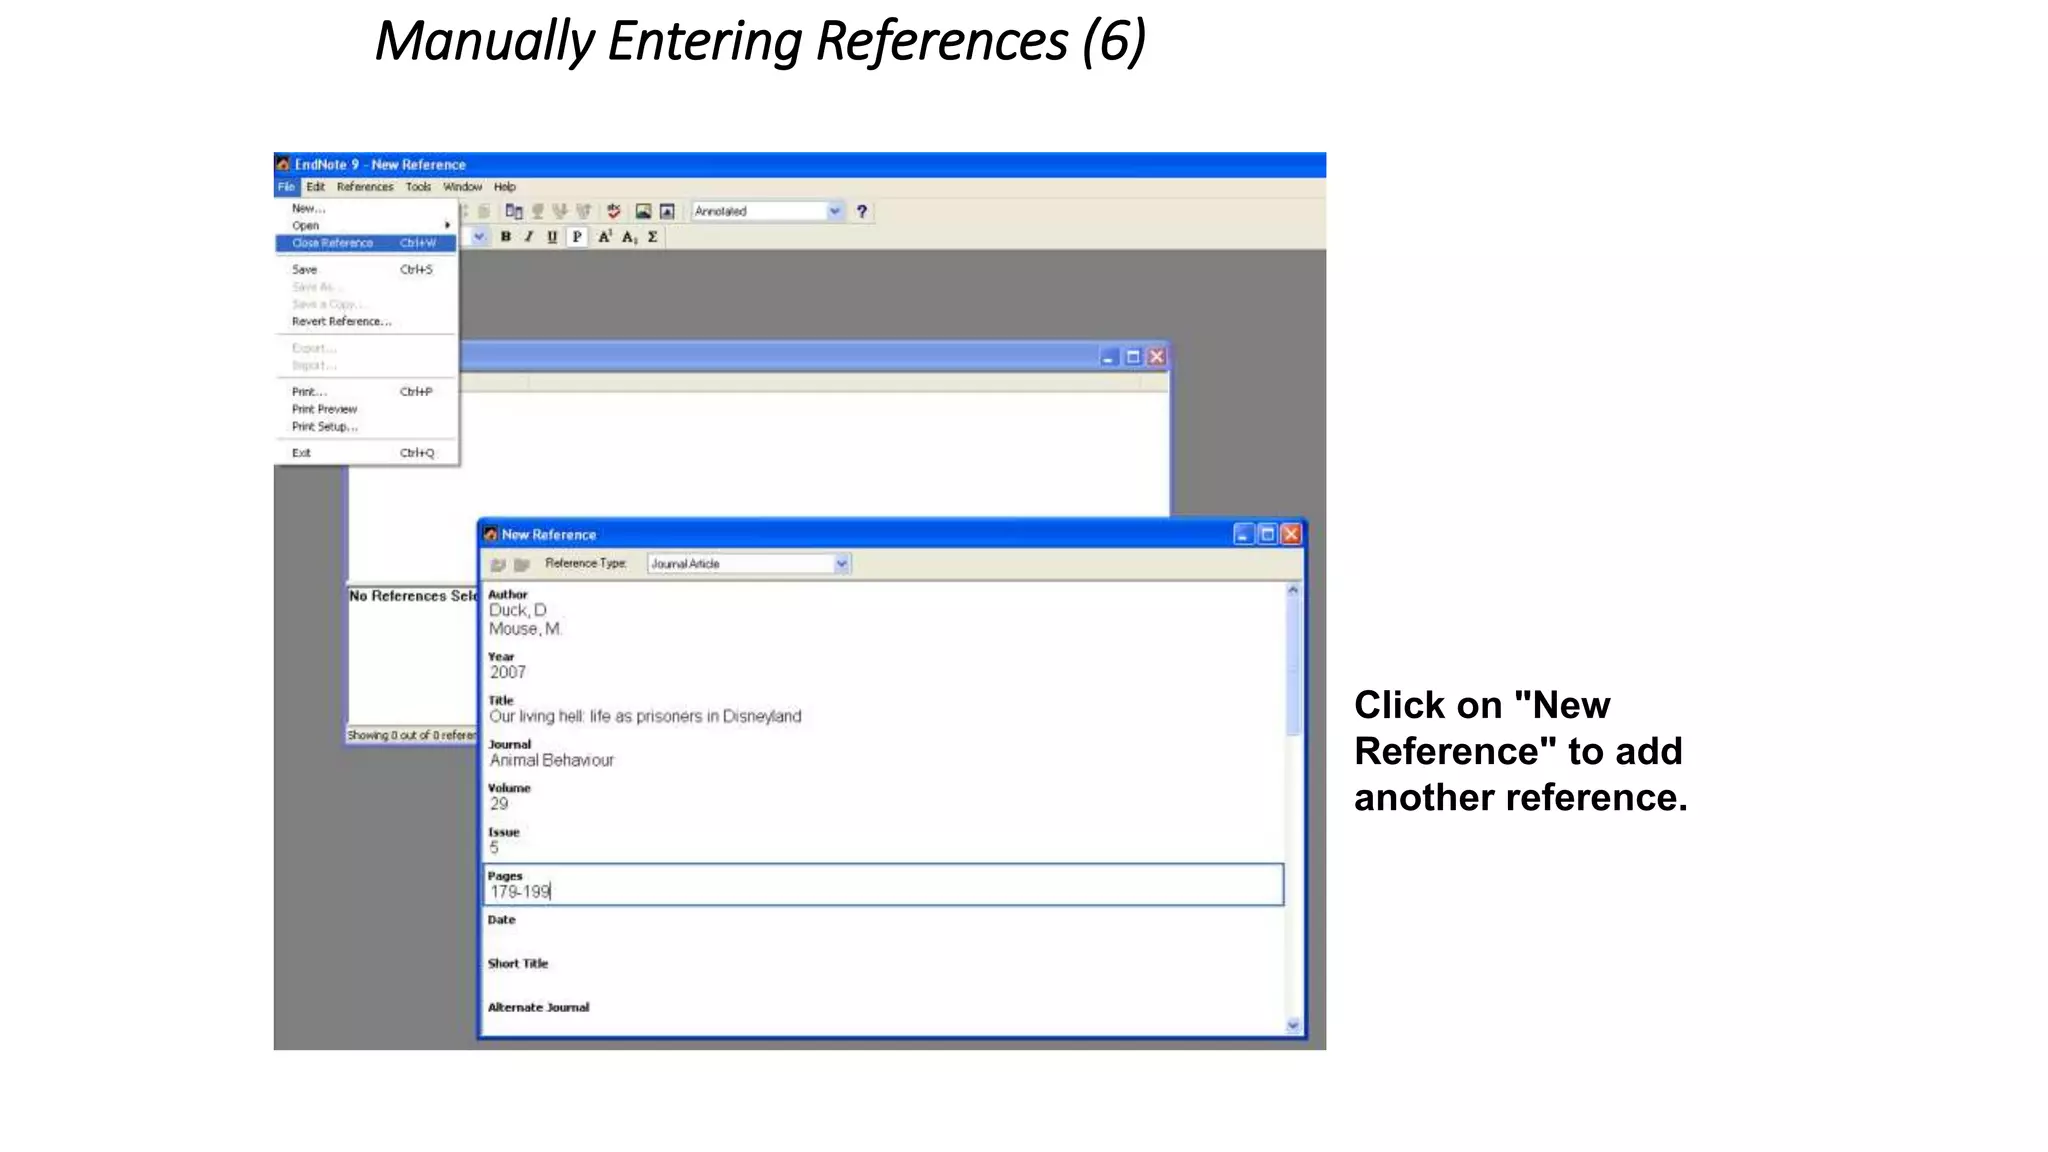Viewport: 2048px width, 1152px height.
Task: Click 'No References Sele' preview text
Action: click(x=413, y=596)
